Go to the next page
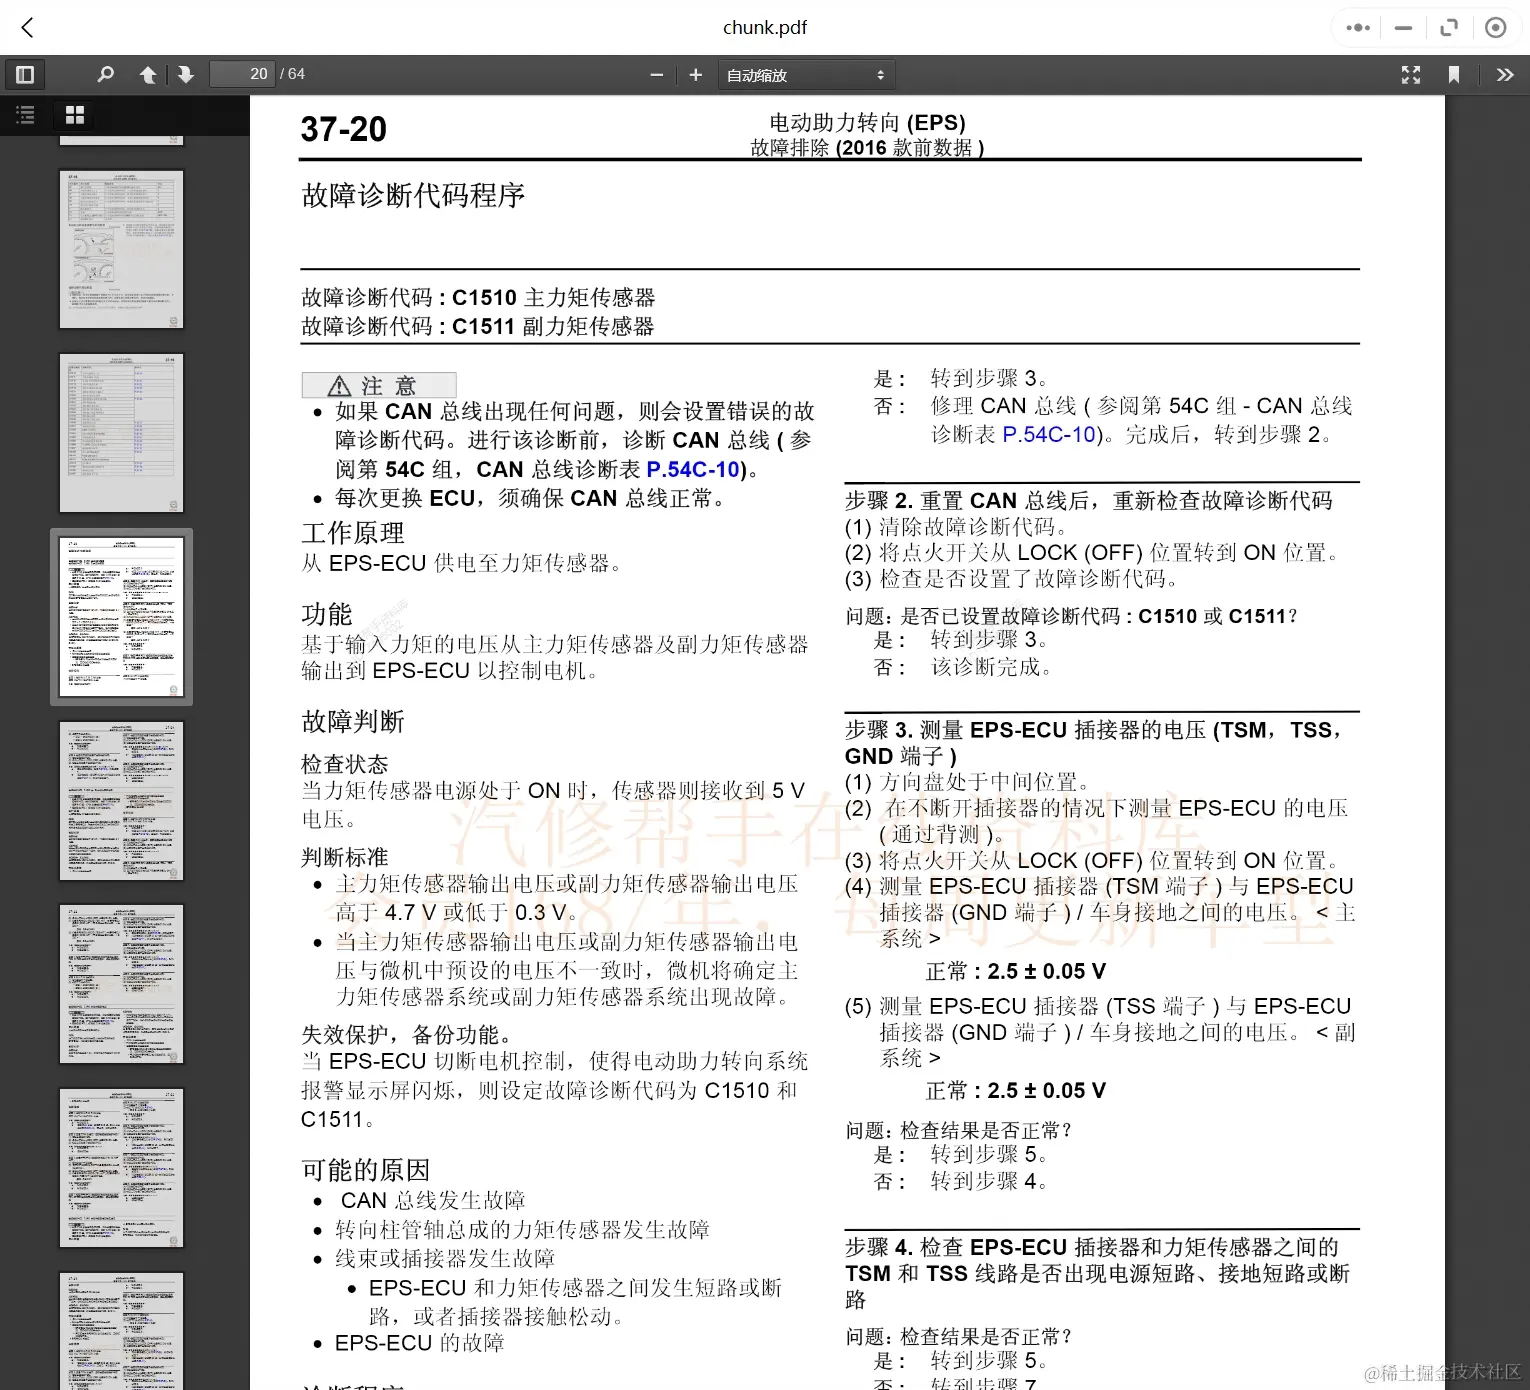1530x1390 pixels. tap(186, 74)
